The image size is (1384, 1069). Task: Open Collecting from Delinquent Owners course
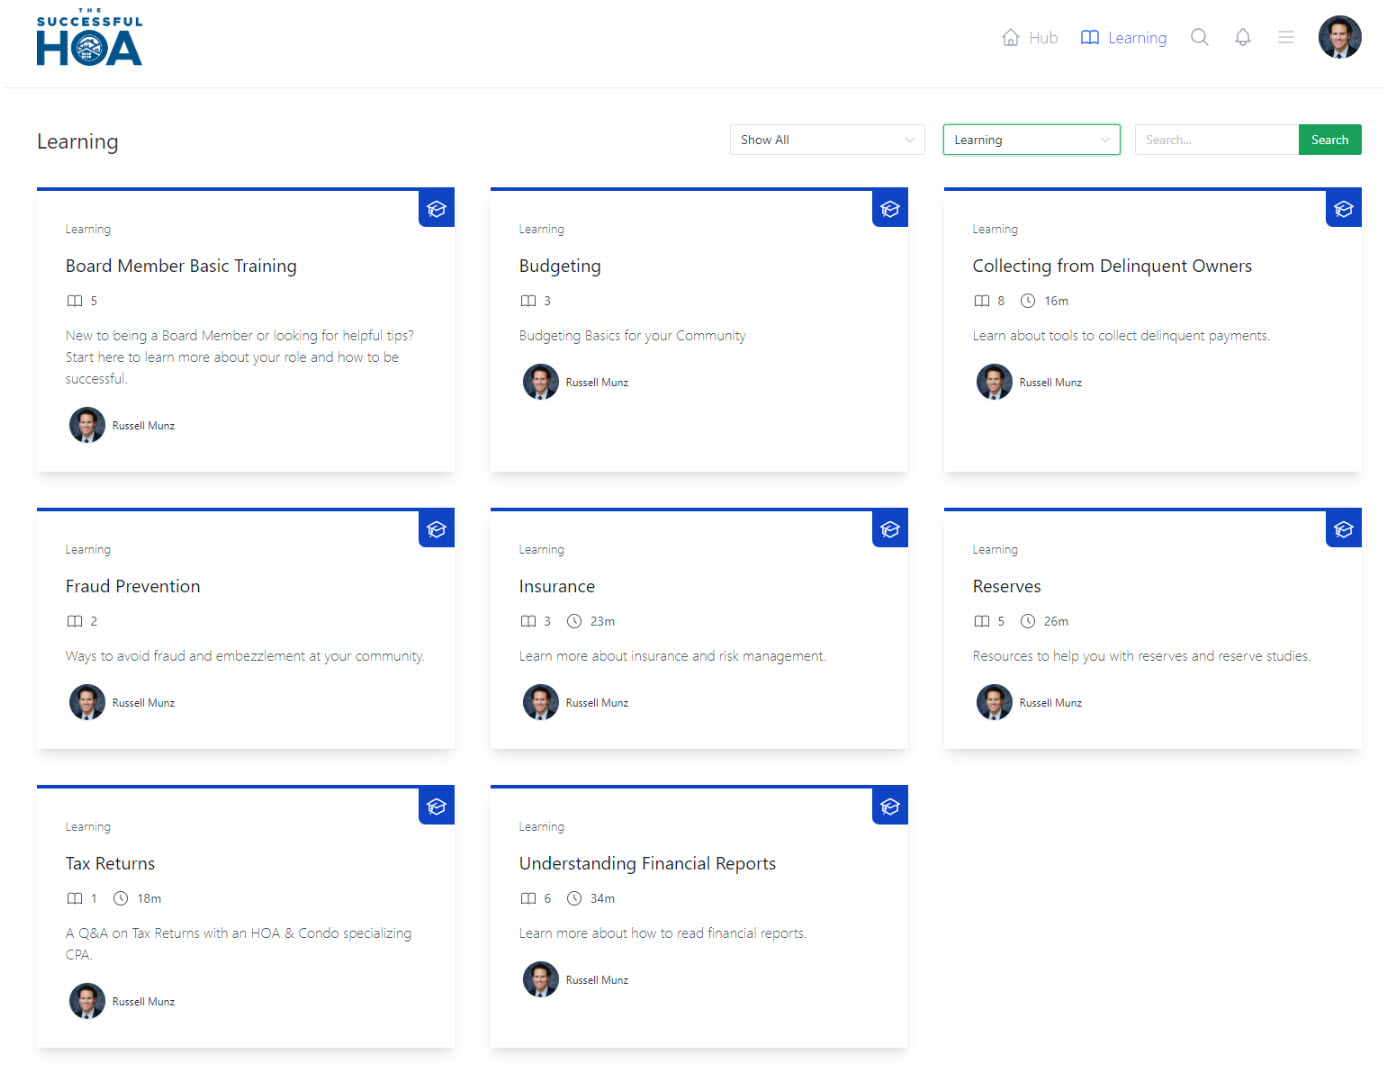pyautogui.click(x=1111, y=266)
